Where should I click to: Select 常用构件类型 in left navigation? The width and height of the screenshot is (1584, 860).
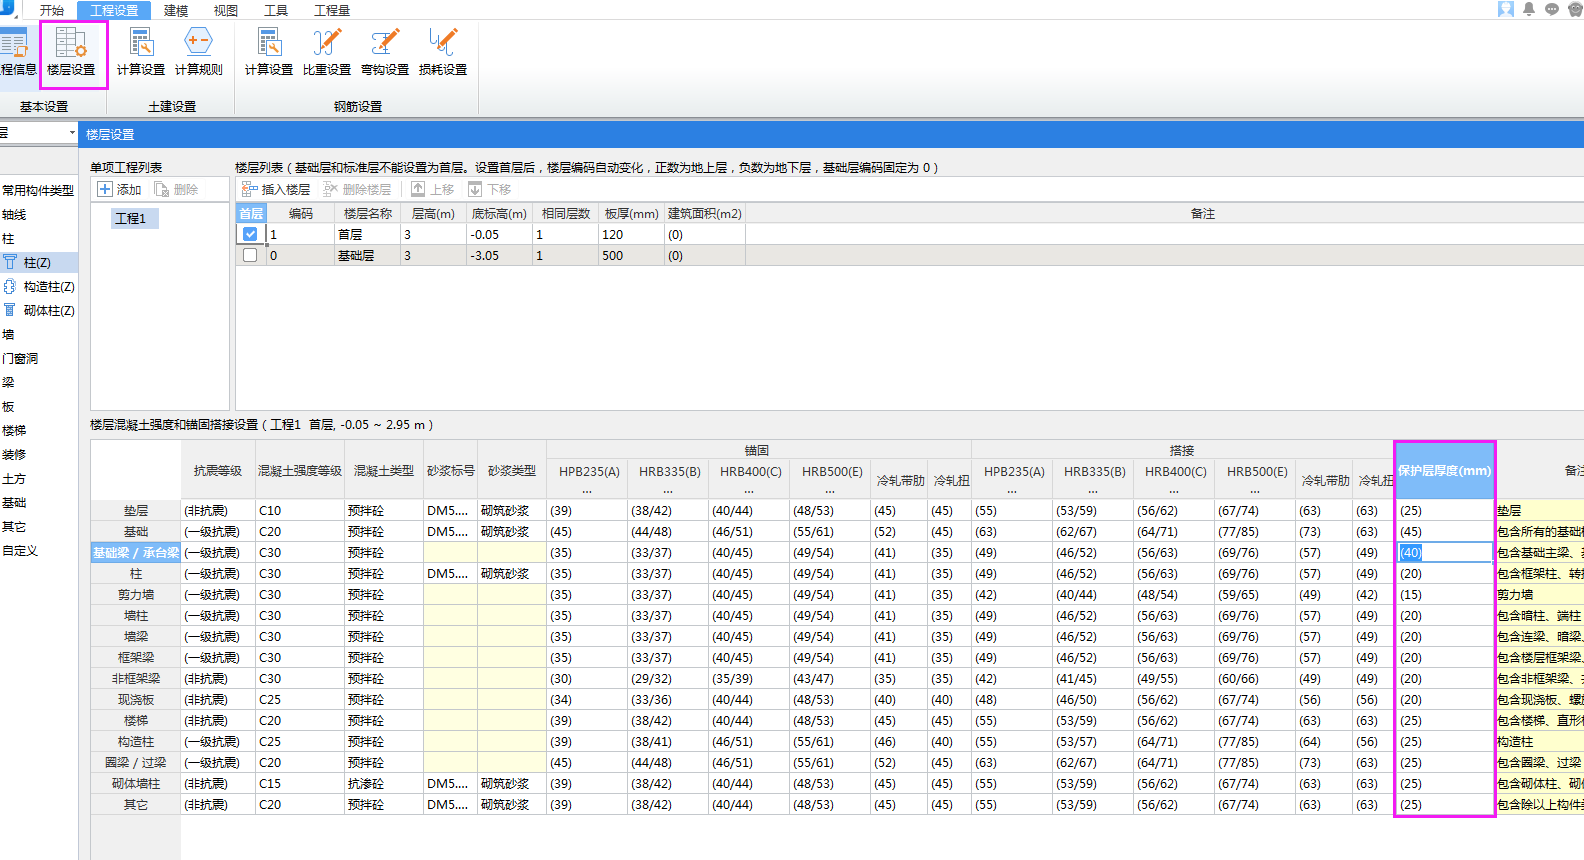pyautogui.click(x=38, y=190)
